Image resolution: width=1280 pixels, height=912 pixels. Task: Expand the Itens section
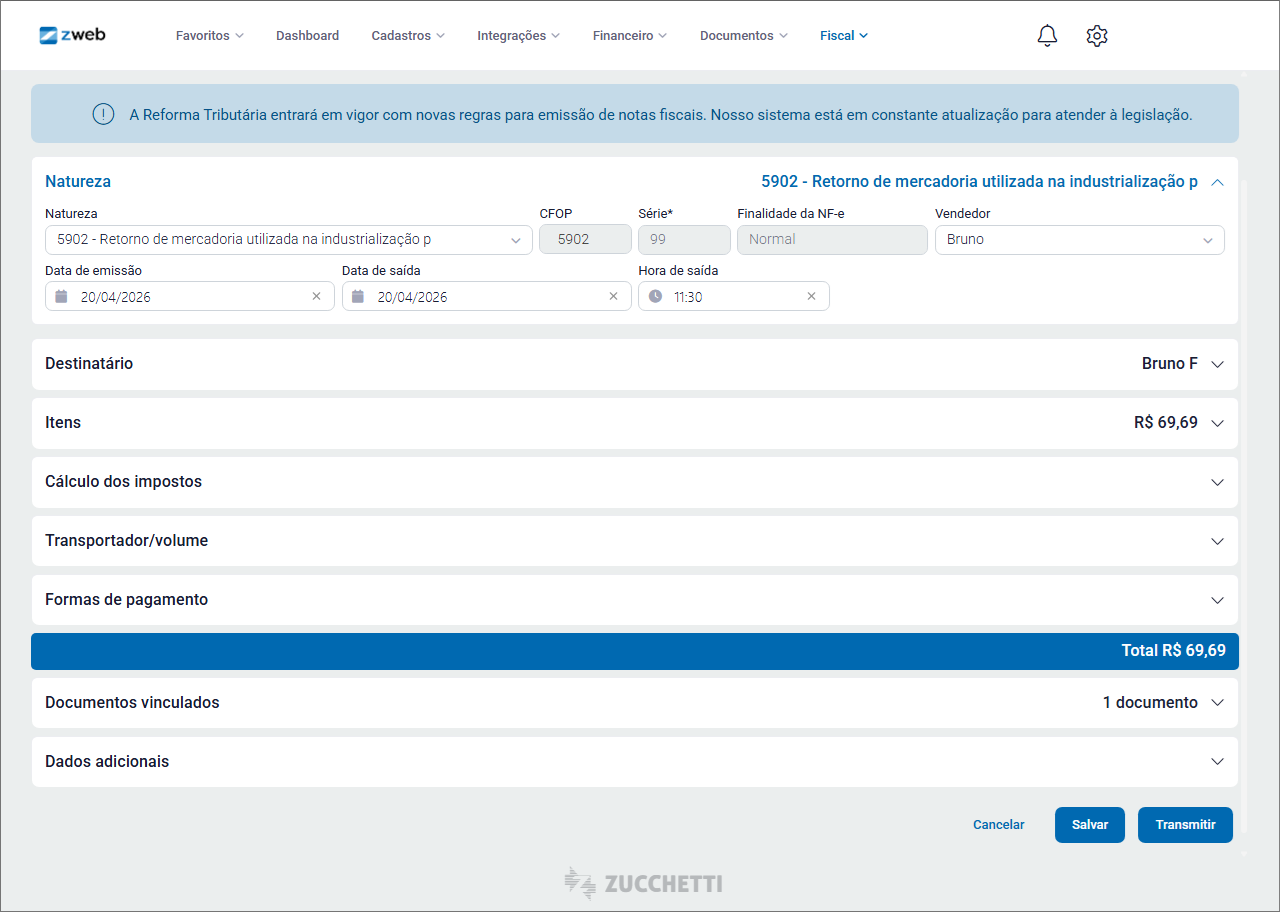(1217, 423)
